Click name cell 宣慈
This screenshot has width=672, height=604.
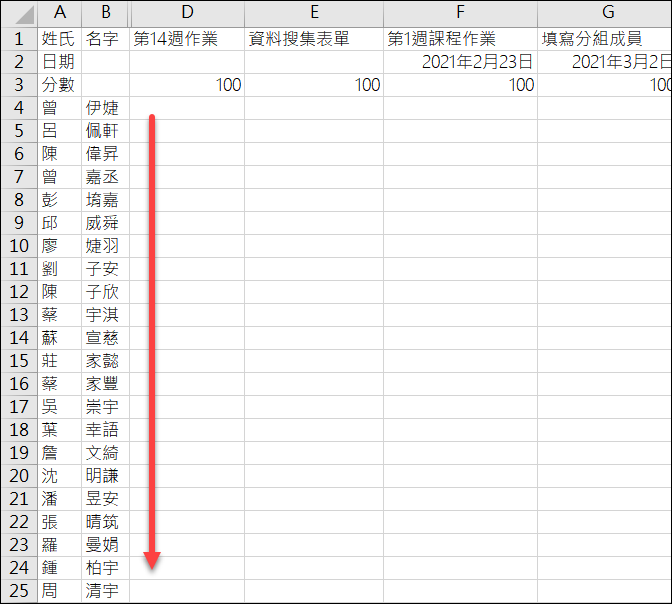pyautogui.click(x=105, y=338)
